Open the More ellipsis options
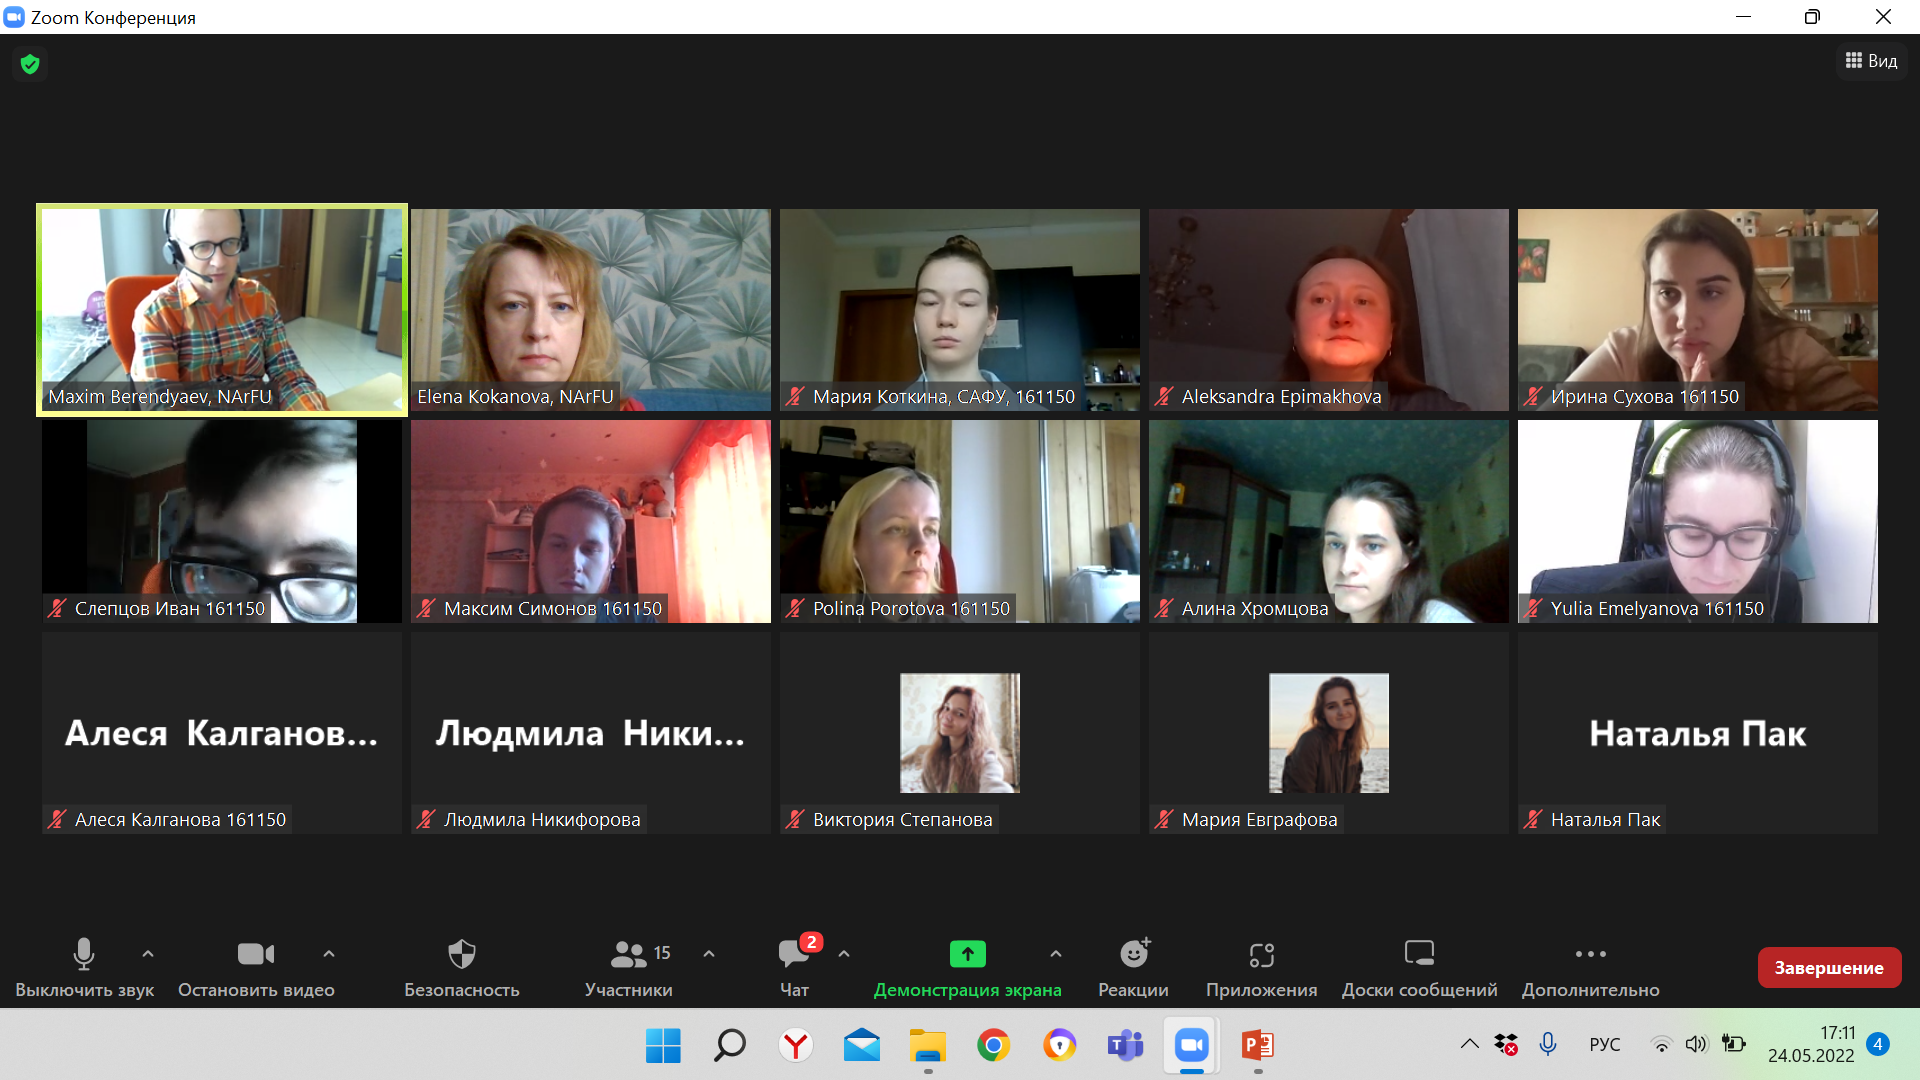The image size is (1920, 1080). [1590, 955]
